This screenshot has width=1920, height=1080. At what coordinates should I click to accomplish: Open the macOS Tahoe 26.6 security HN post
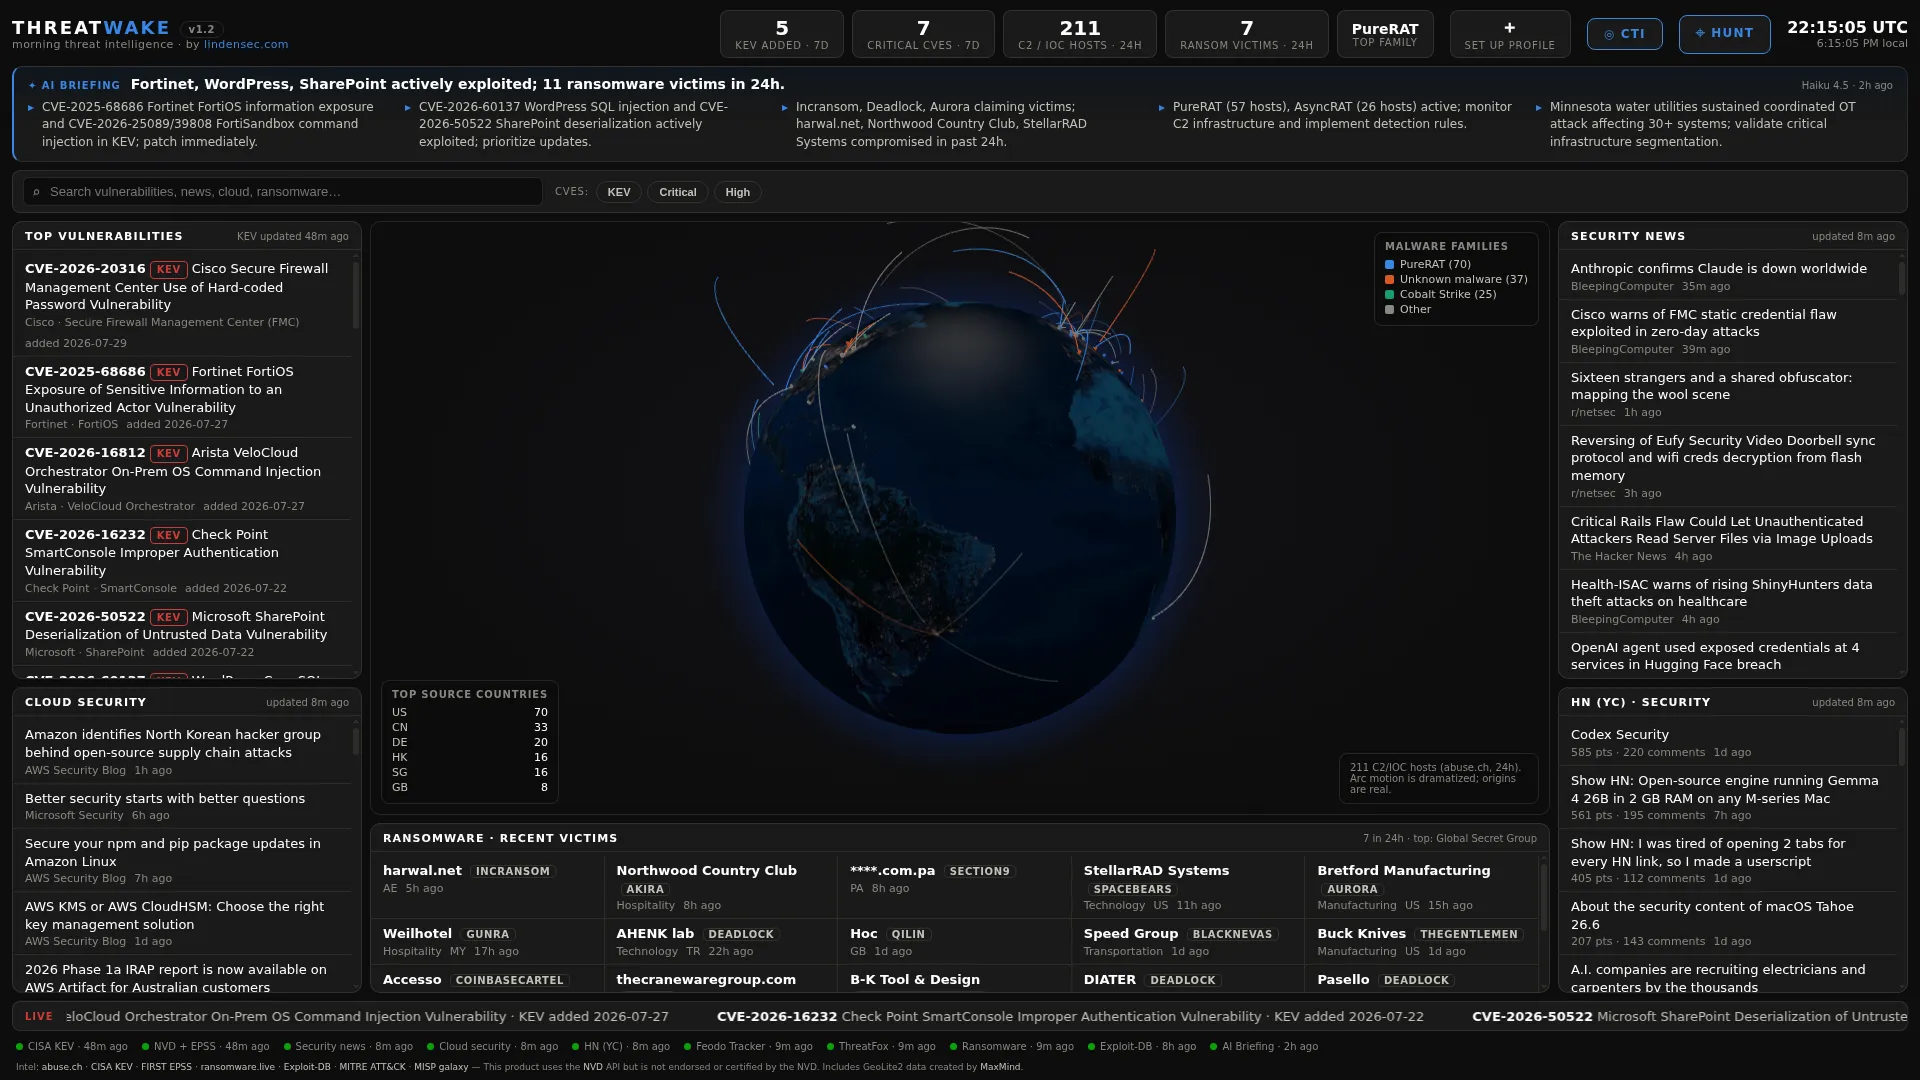[1726, 924]
